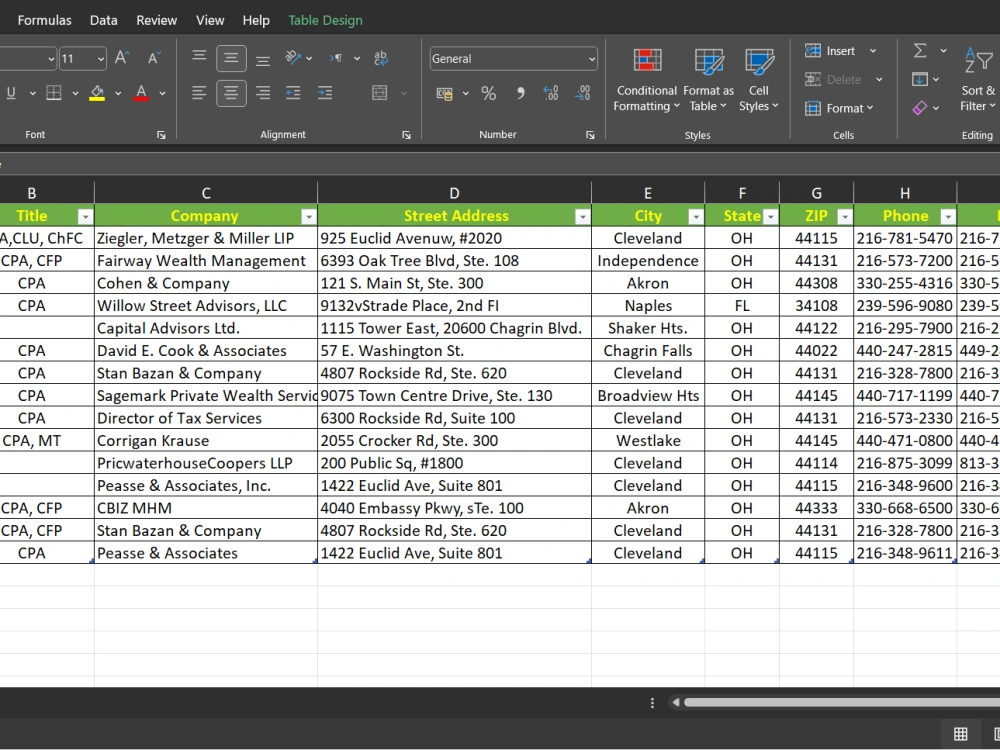This screenshot has width=1000, height=750.
Task: Open Street Address filter dropdown
Action: tap(582, 217)
